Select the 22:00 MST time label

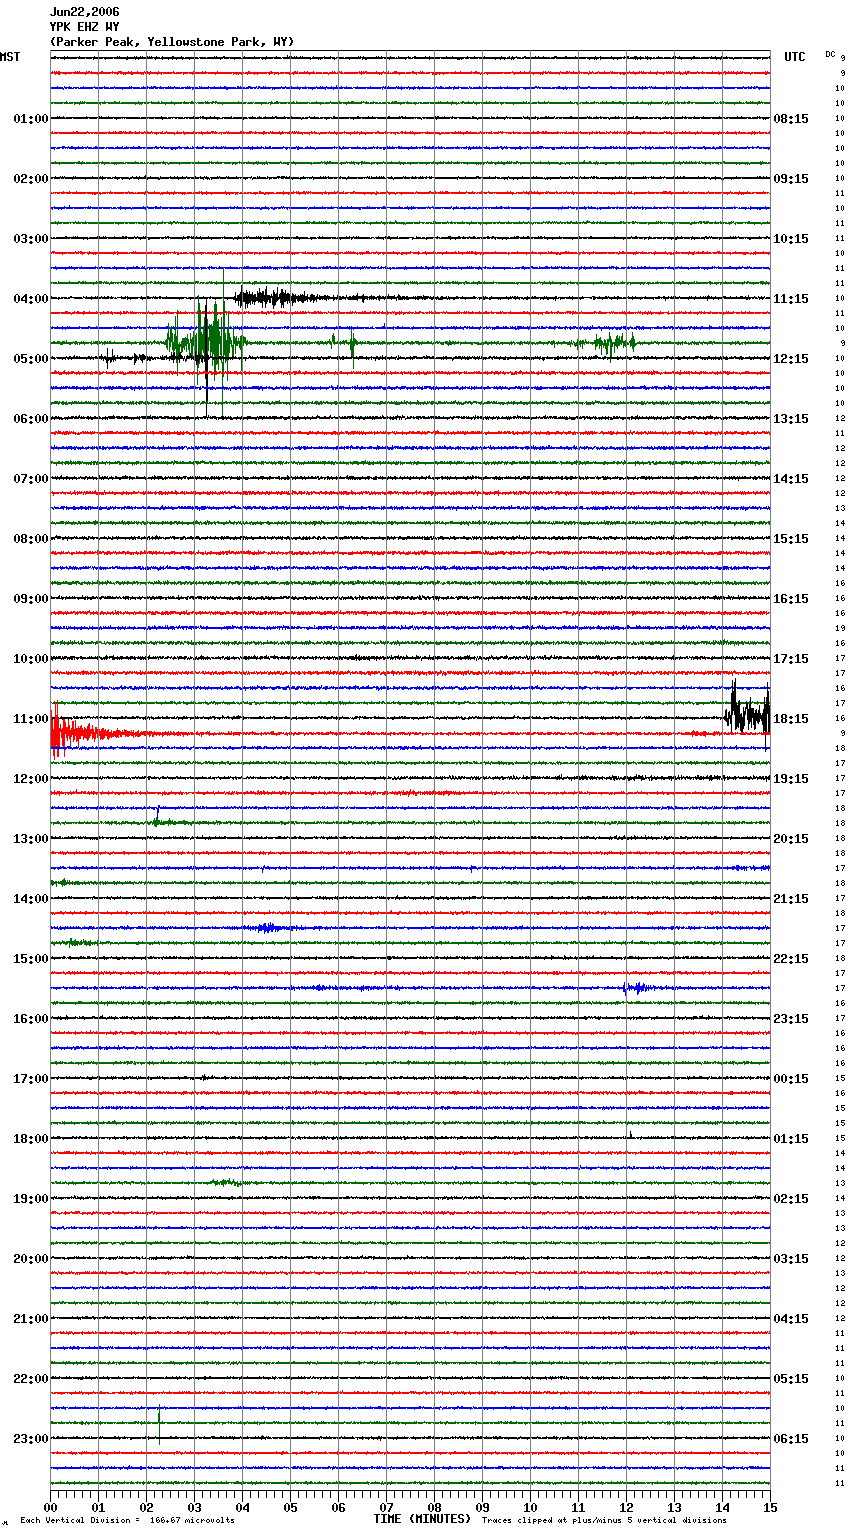click(x=31, y=1379)
